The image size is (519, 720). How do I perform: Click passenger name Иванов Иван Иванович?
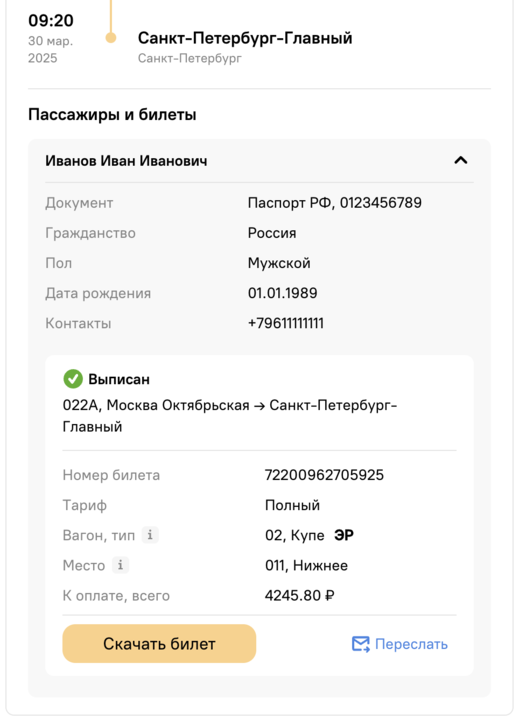click(x=126, y=161)
